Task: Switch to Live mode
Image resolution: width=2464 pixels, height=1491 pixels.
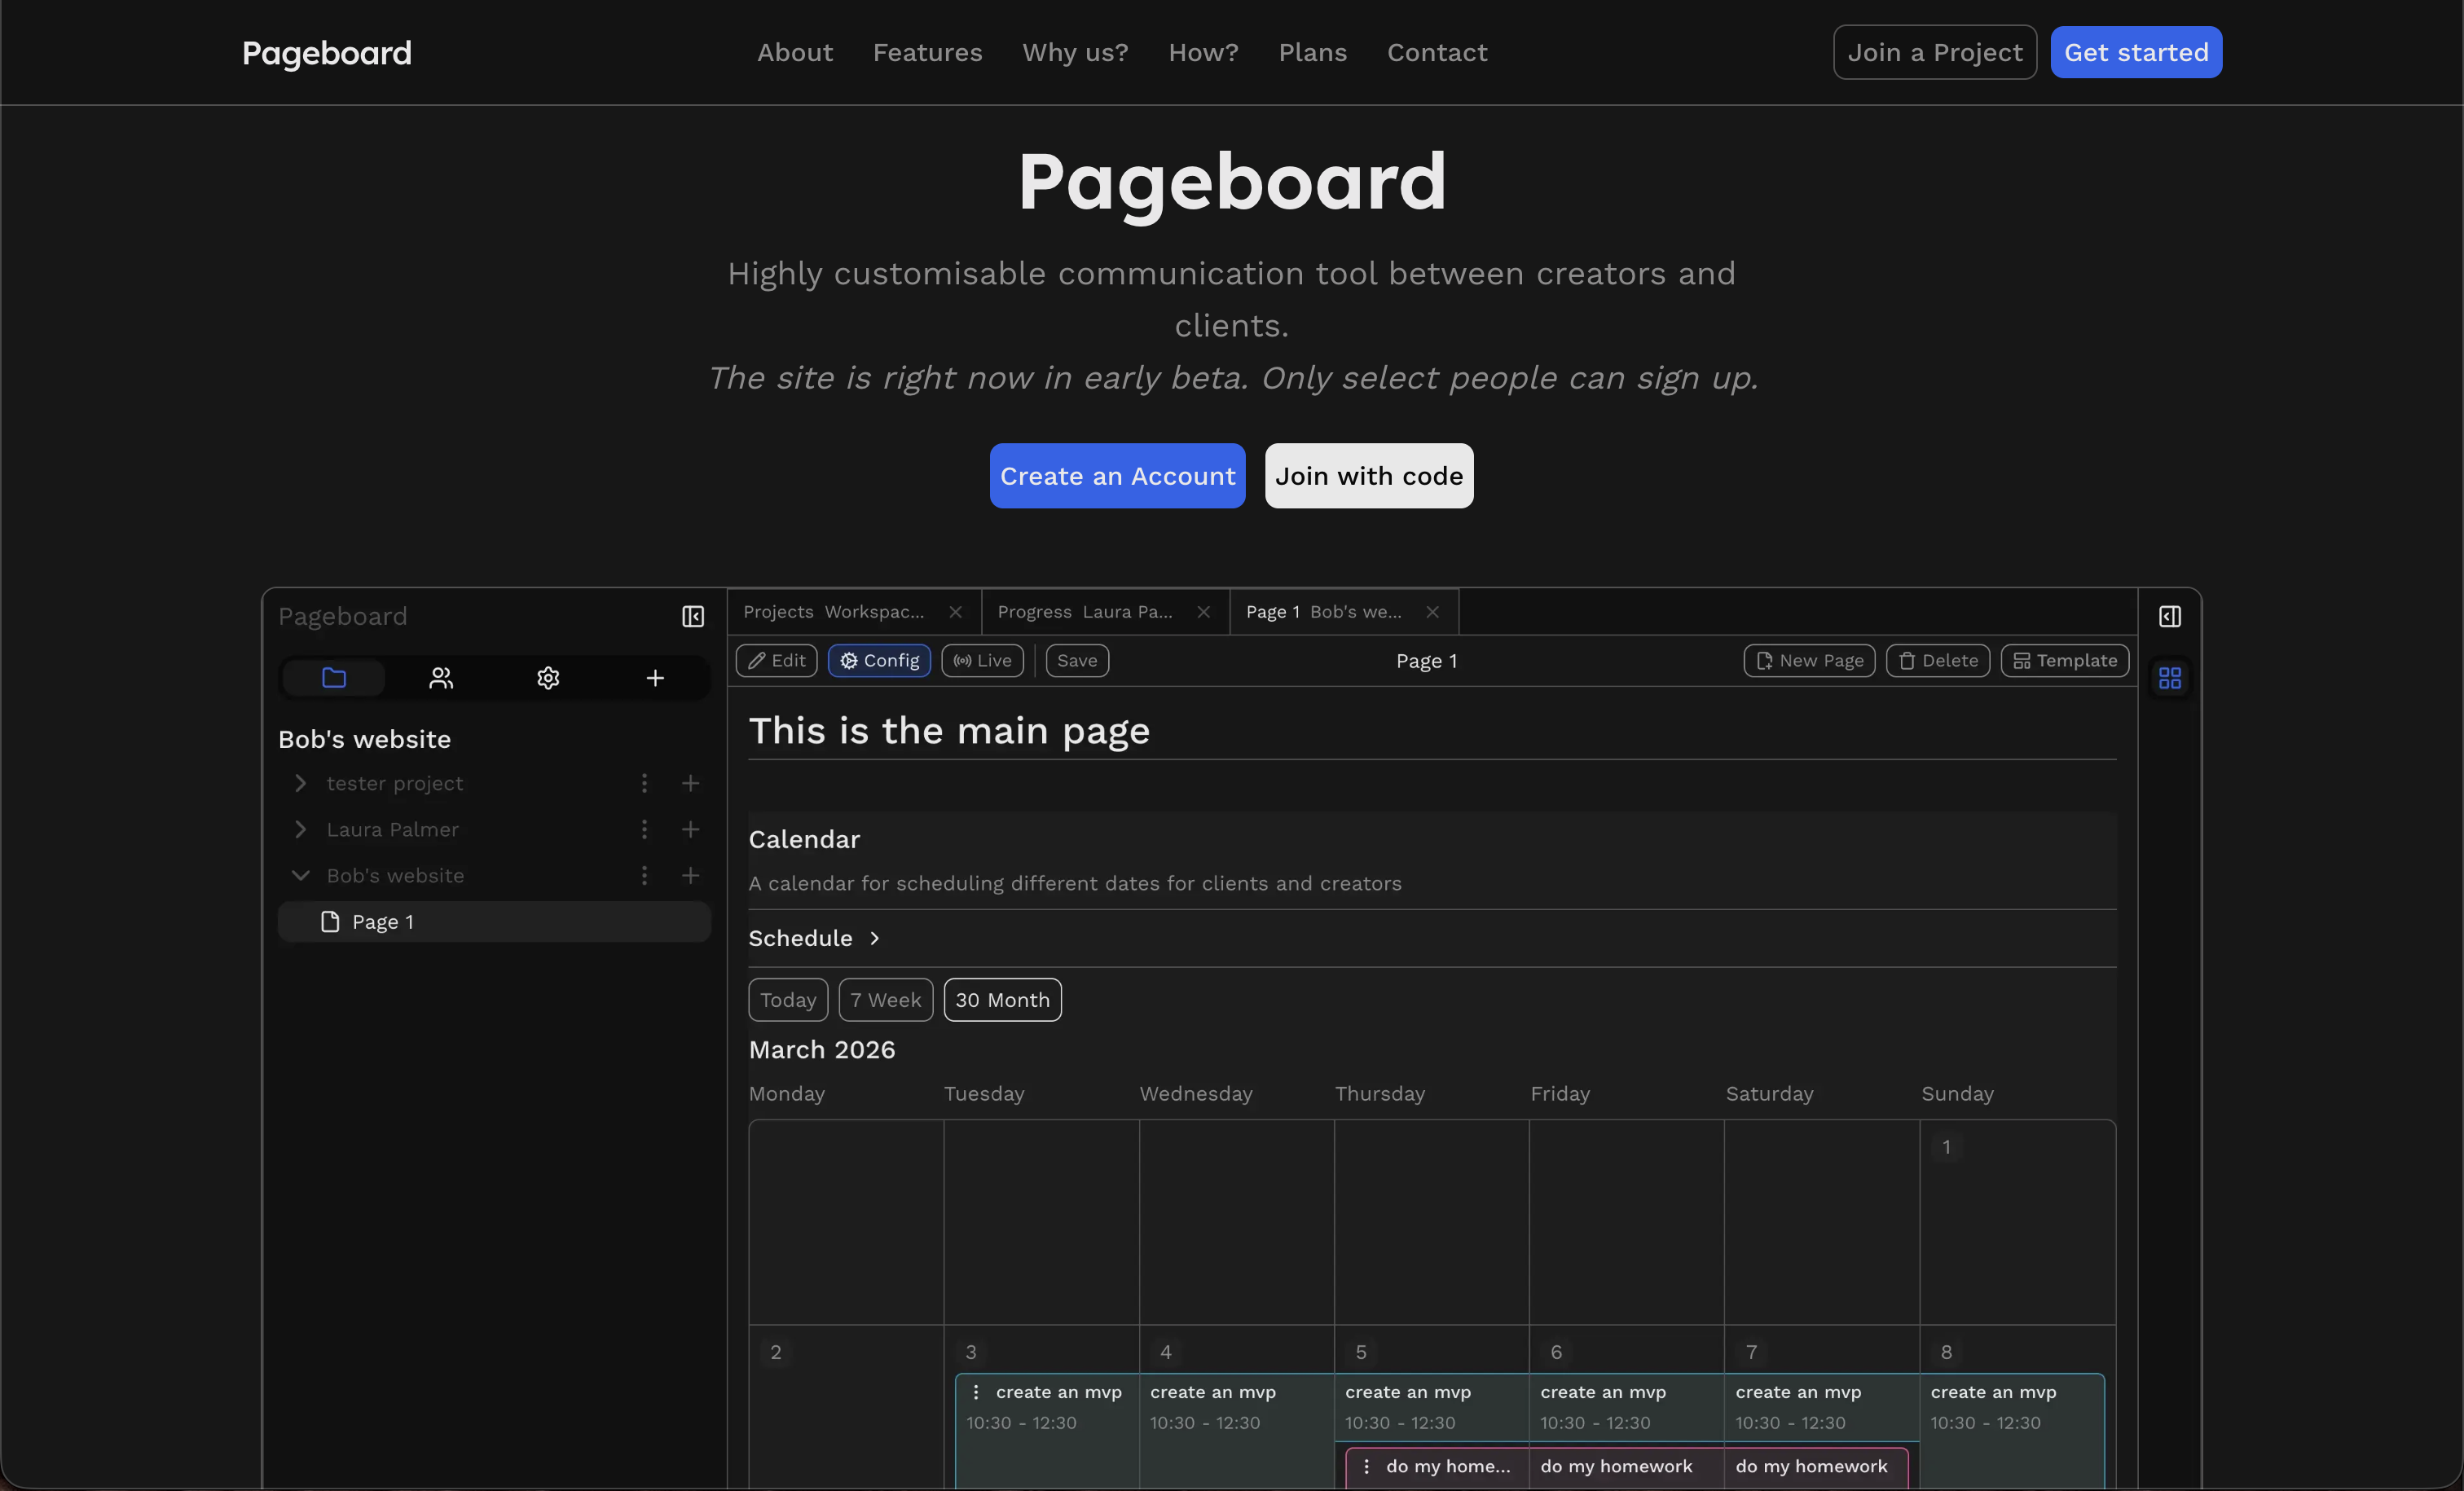Action: coord(982,660)
